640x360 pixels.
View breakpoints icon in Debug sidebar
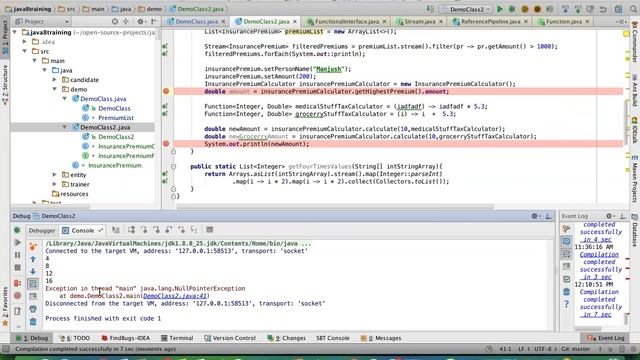[17, 283]
